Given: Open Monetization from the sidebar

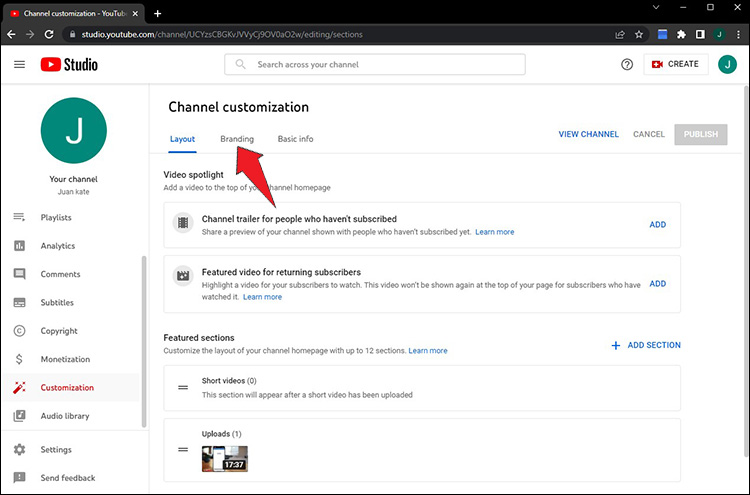Looking at the screenshot, I should [x=65, y=359].
